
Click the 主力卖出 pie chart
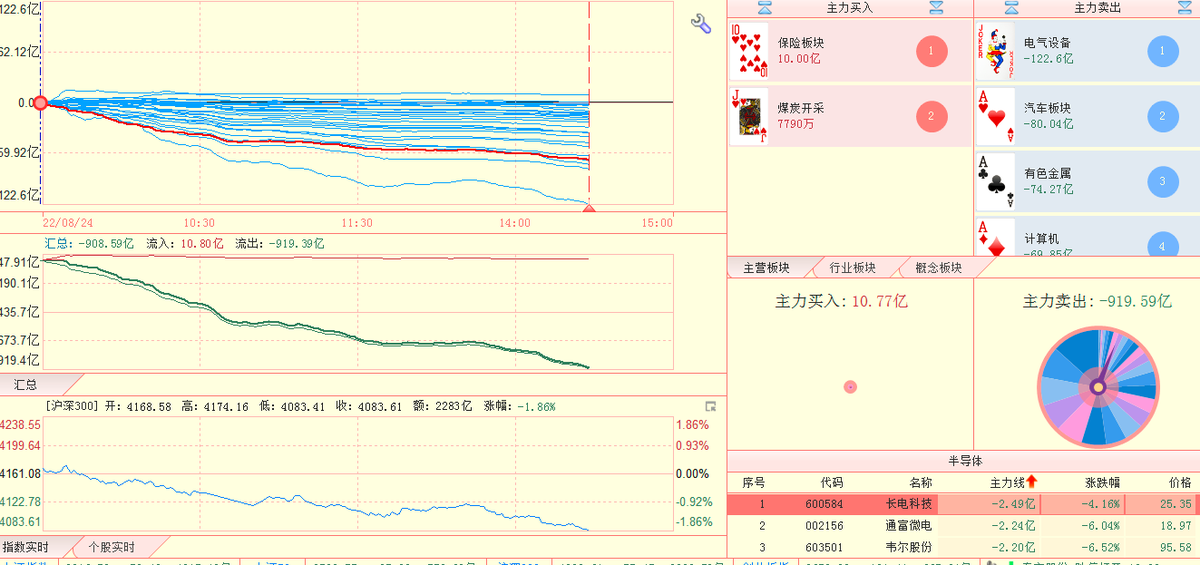click(x=1098, y=385)
